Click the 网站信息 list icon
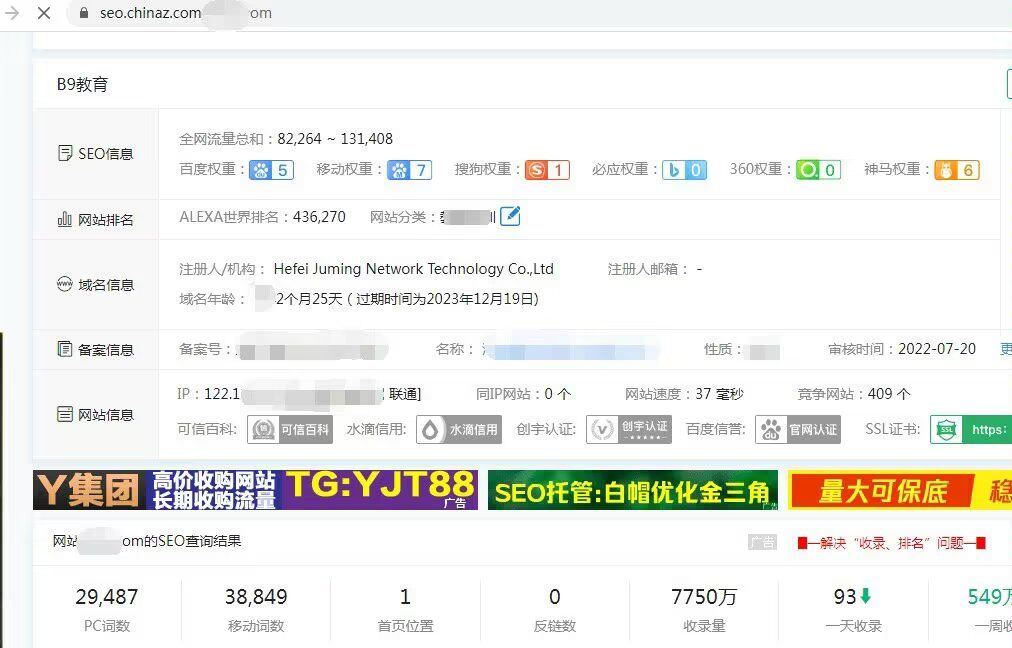1012x648 pixels. pos(65,414)
